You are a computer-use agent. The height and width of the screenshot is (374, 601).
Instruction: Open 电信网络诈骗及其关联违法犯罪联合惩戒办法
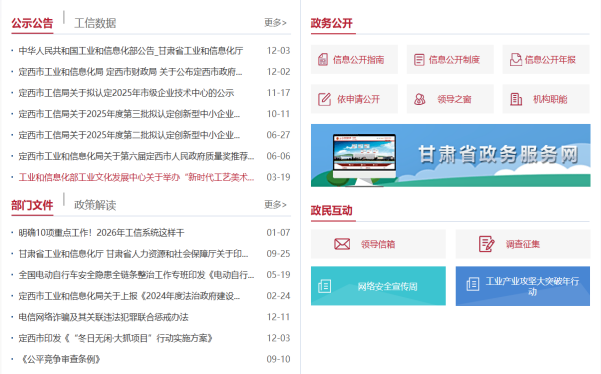[103, 317]
